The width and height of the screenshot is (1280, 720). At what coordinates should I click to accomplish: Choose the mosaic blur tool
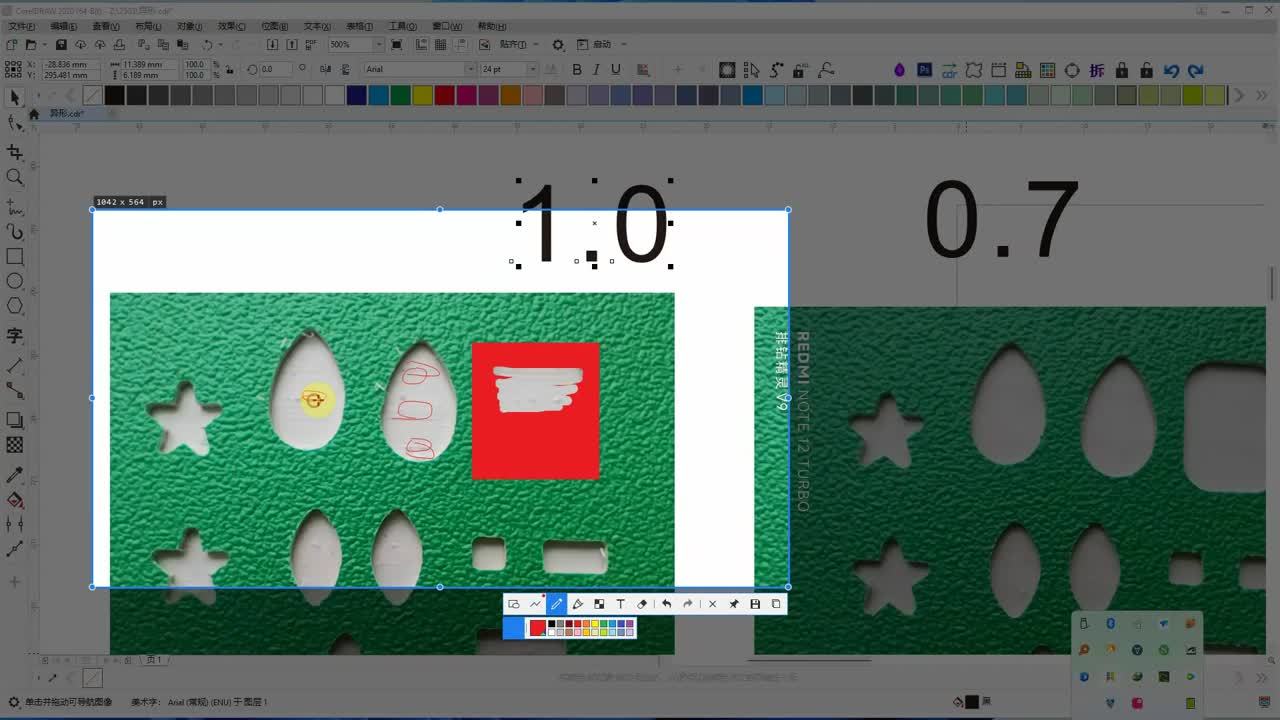[599, 604]
